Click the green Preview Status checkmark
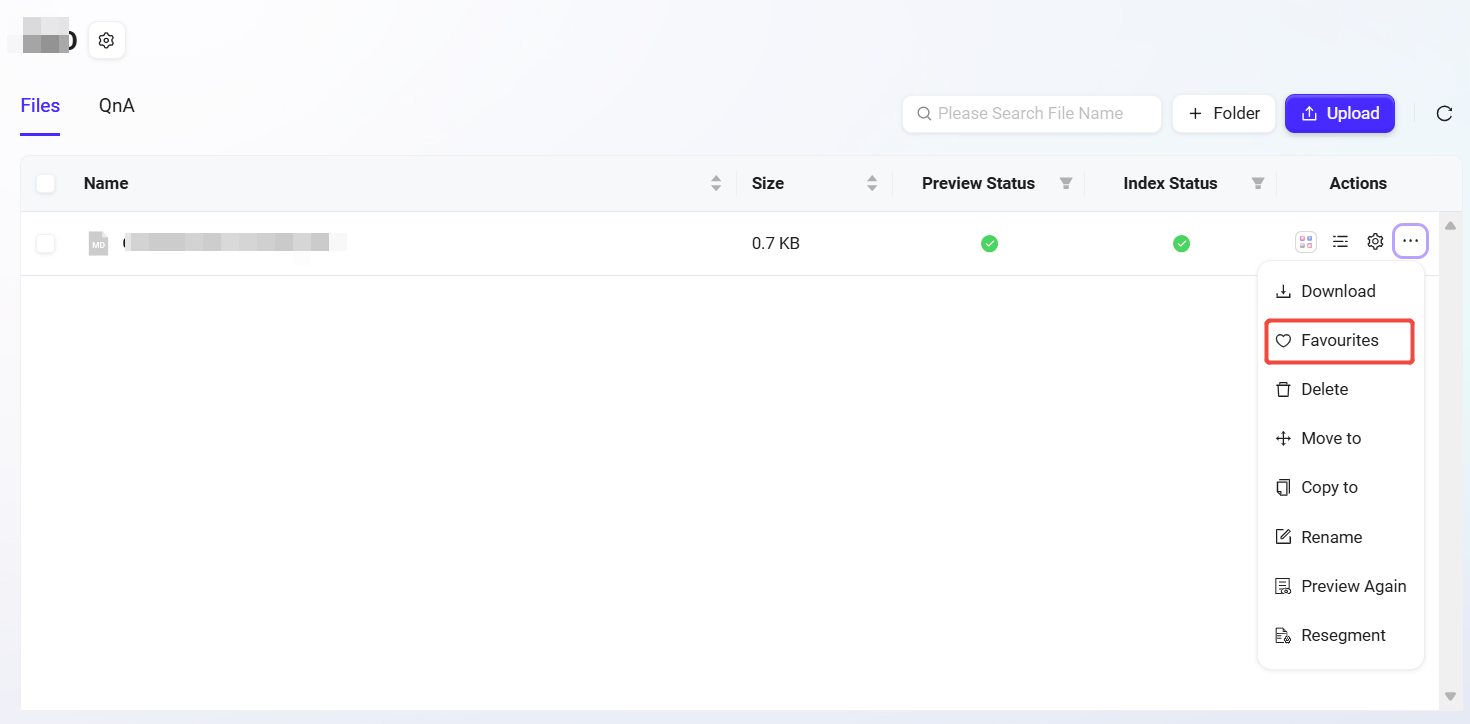The height and width of the screenshot is (724, 1470). pyautogui.click(x=989, y=243)
